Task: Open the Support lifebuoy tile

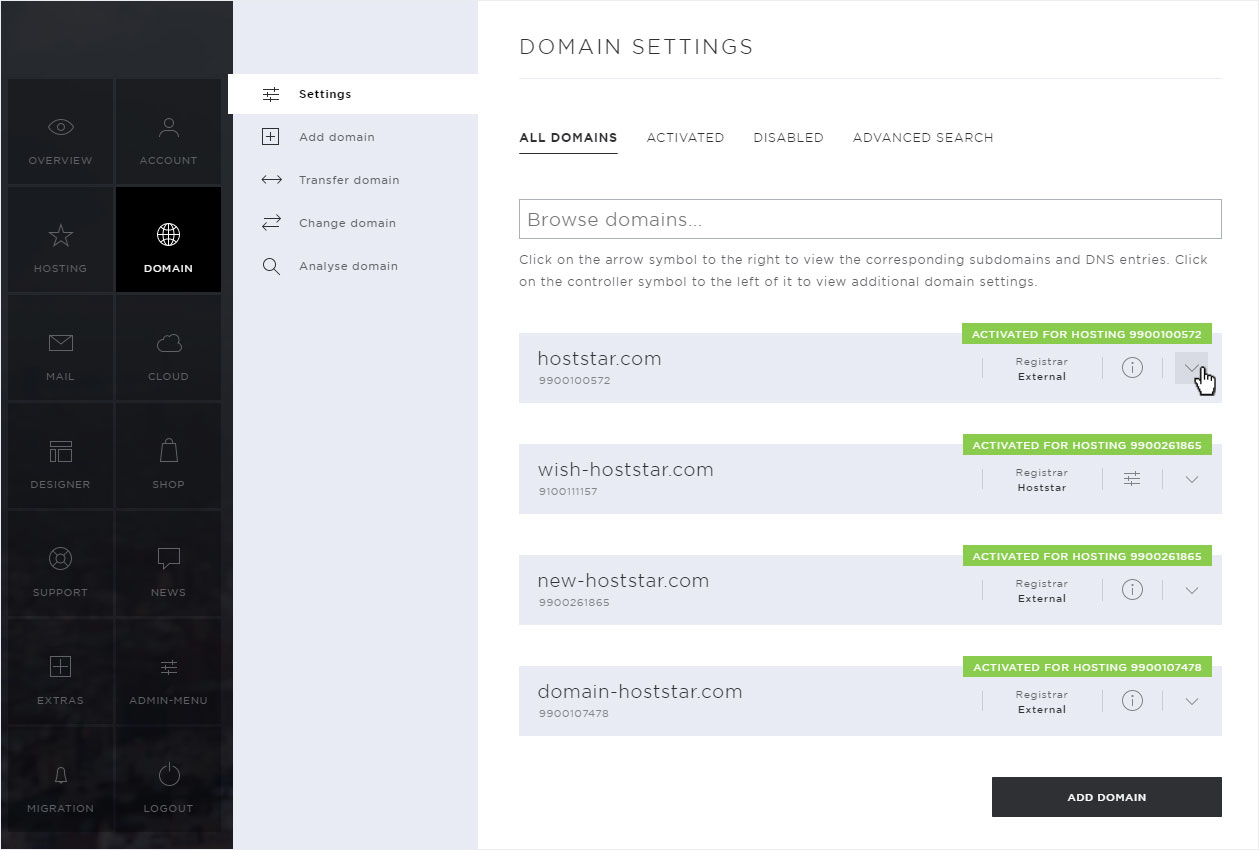Action: 60,564
